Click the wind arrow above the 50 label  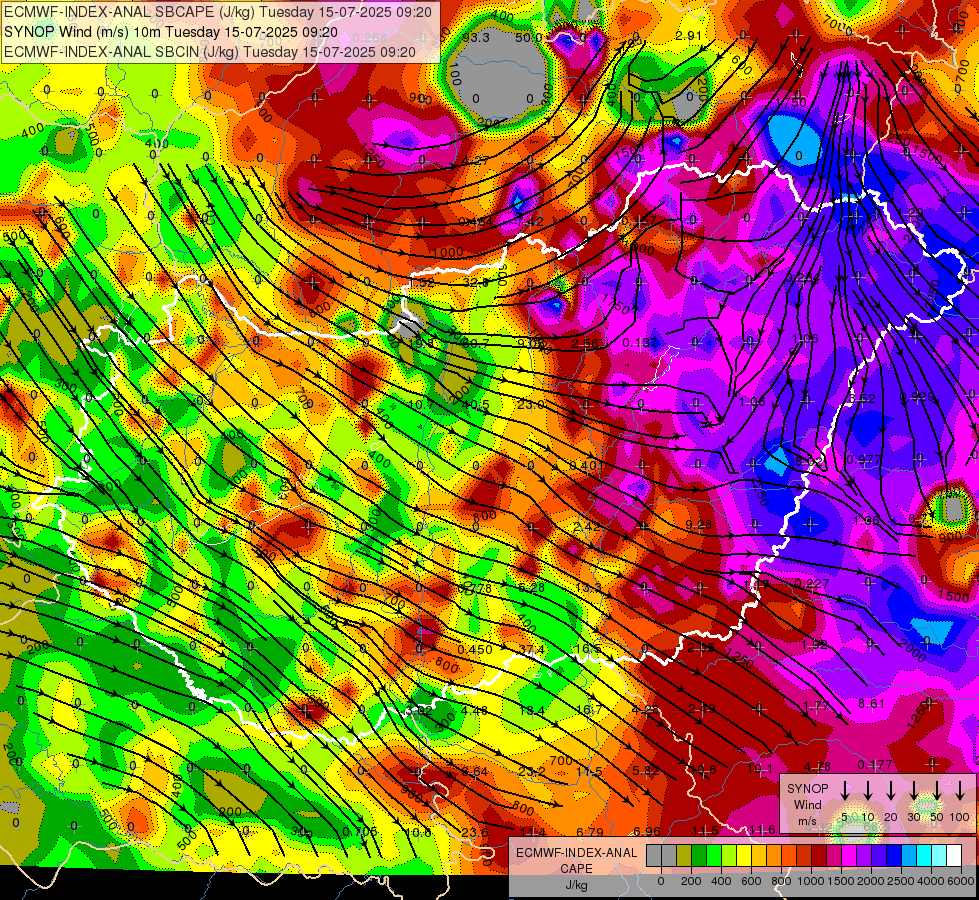pyautogui.click(x=937, y=790)
